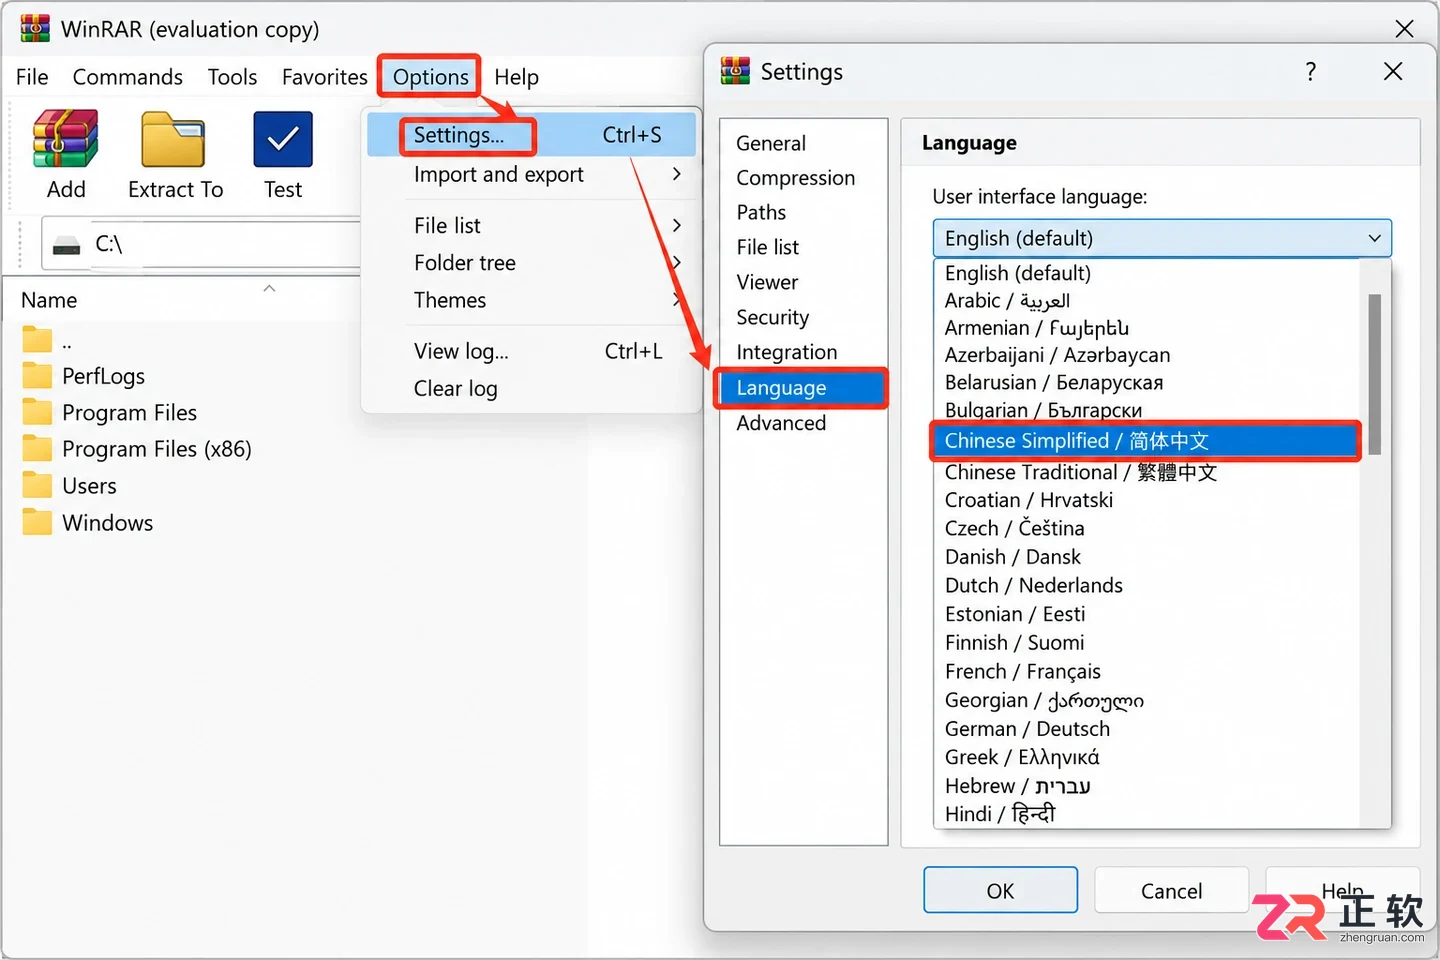Select the Users folder icon
Image resolution: width=1440 pixels, height=960 pixels.
click(37, 486)
